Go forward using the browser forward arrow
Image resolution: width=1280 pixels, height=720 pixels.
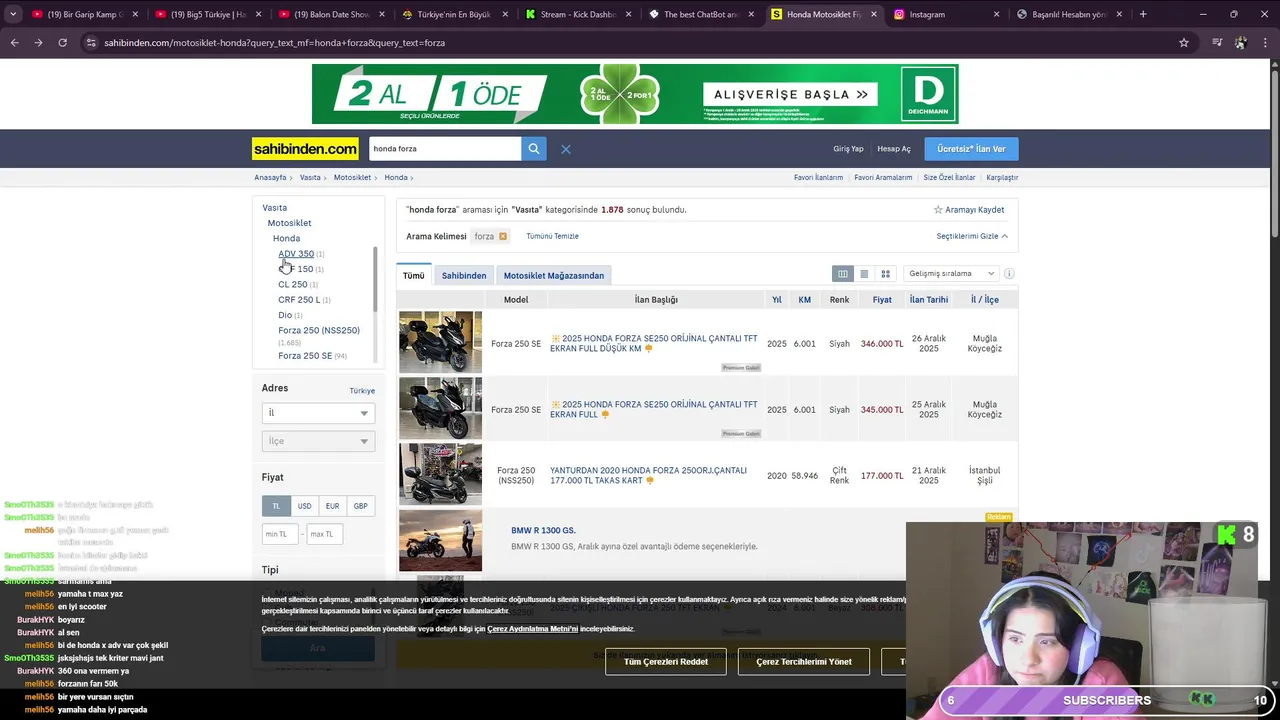38,43
